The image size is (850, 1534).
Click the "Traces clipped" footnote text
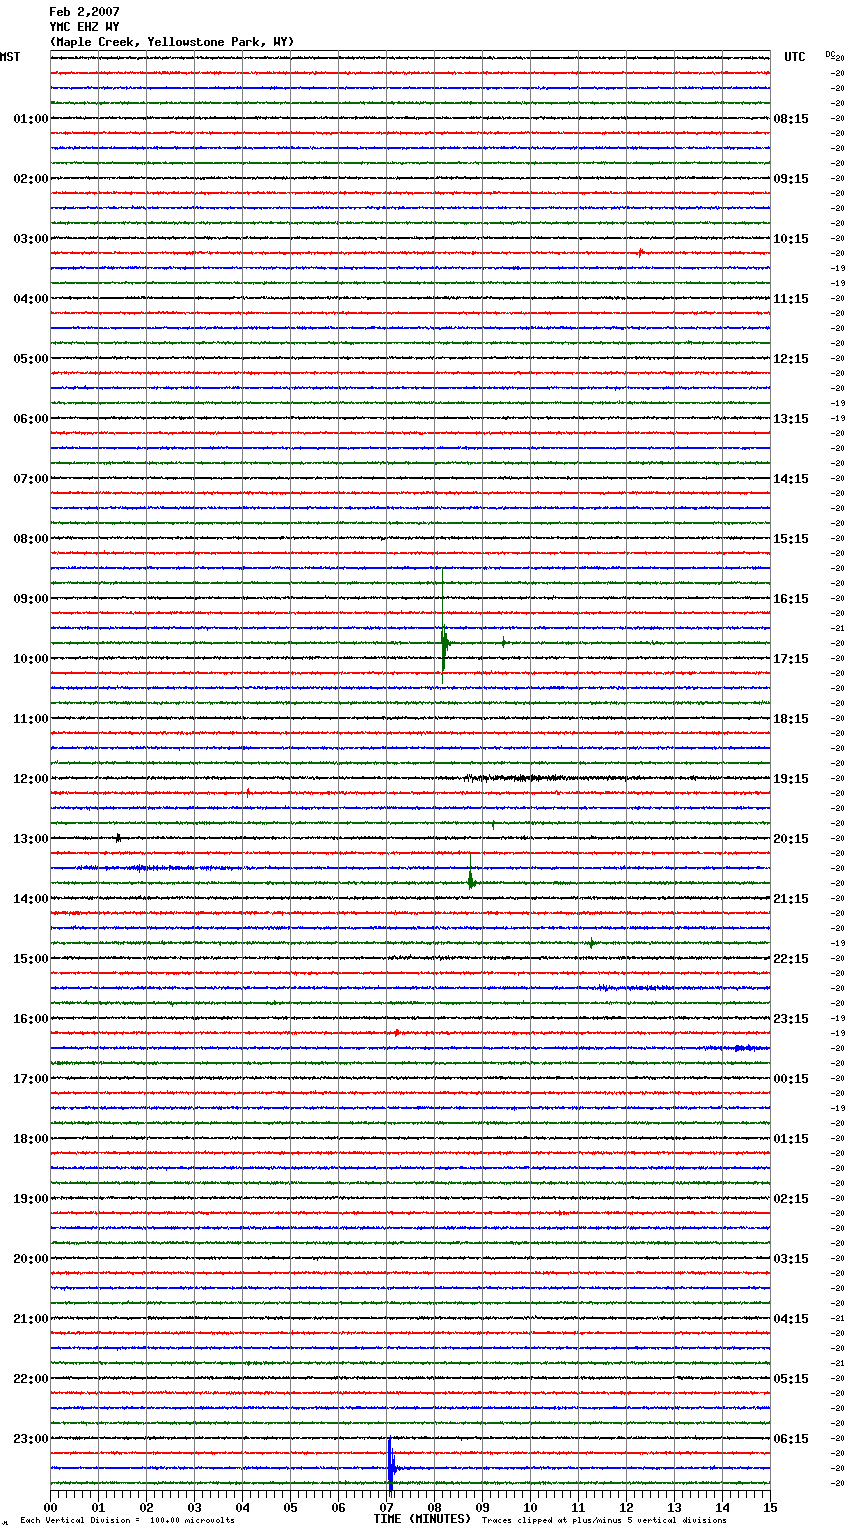coord(604,1521)
